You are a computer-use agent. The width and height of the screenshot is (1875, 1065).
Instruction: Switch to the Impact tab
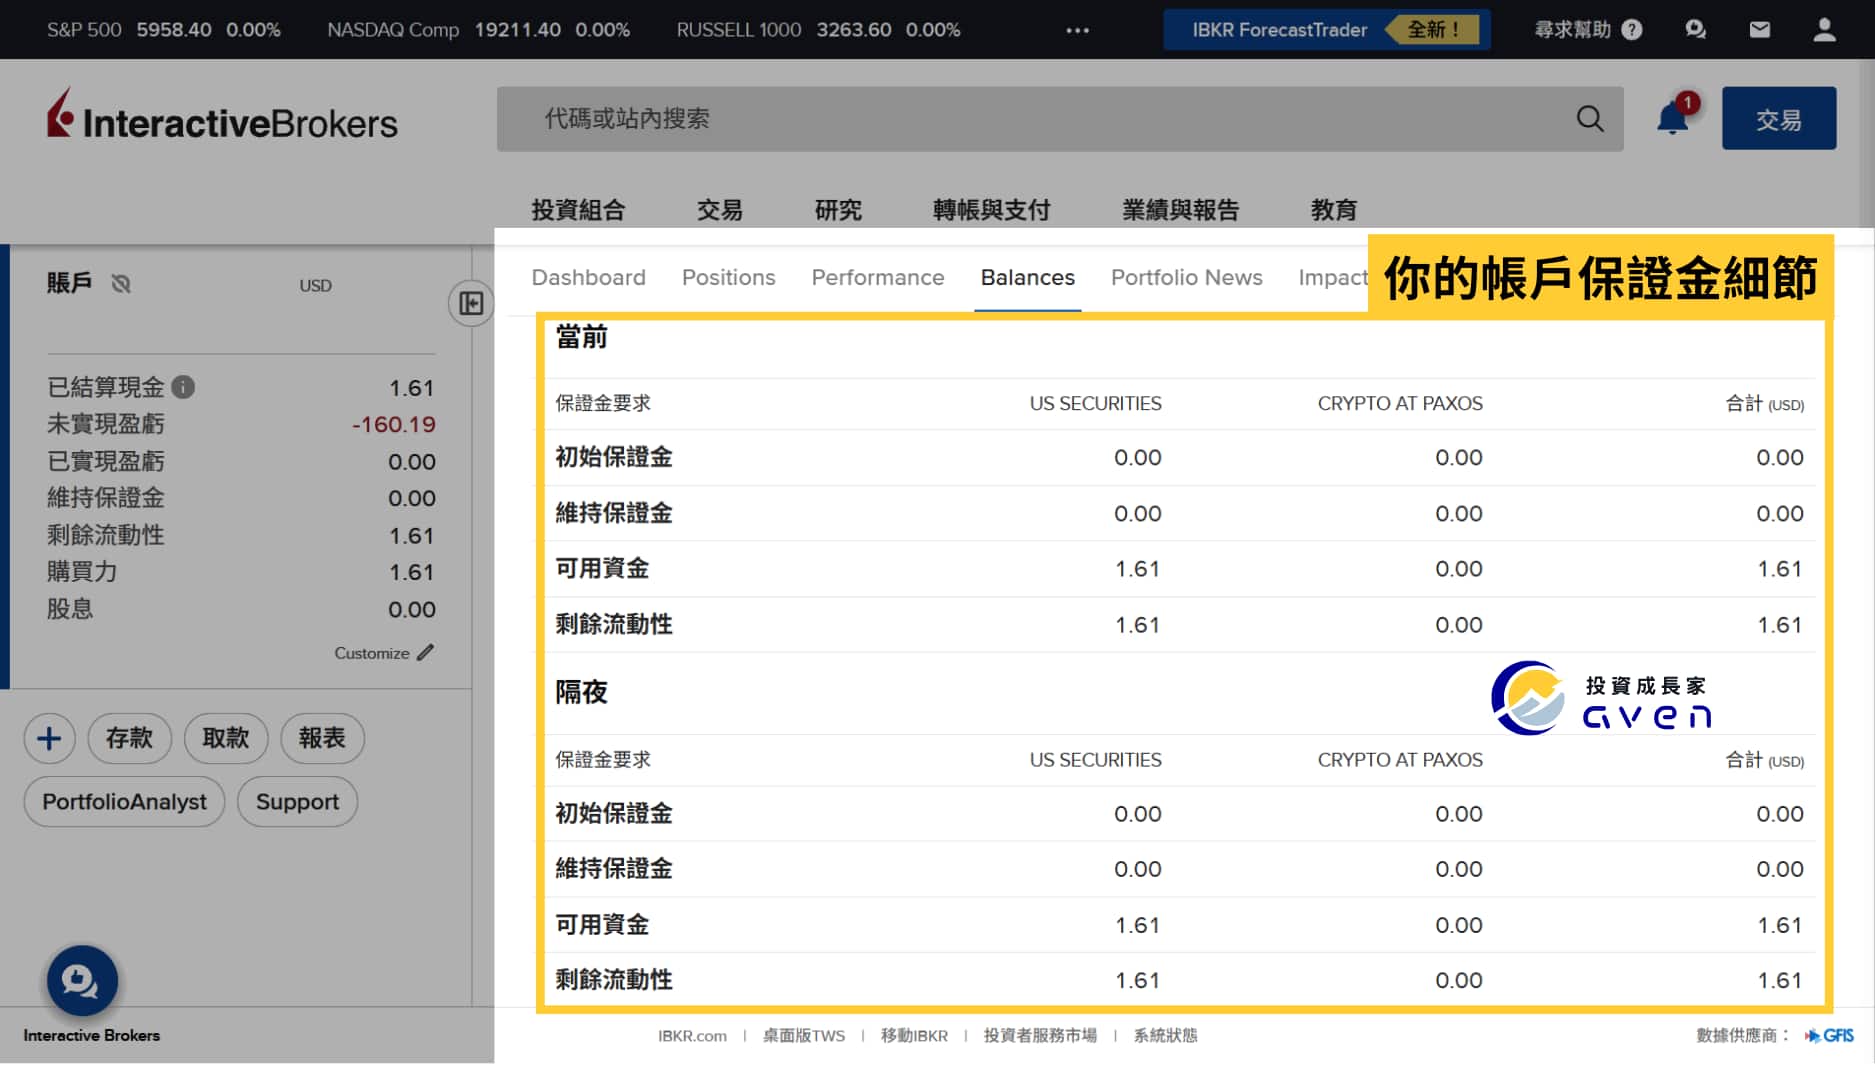1332,277
